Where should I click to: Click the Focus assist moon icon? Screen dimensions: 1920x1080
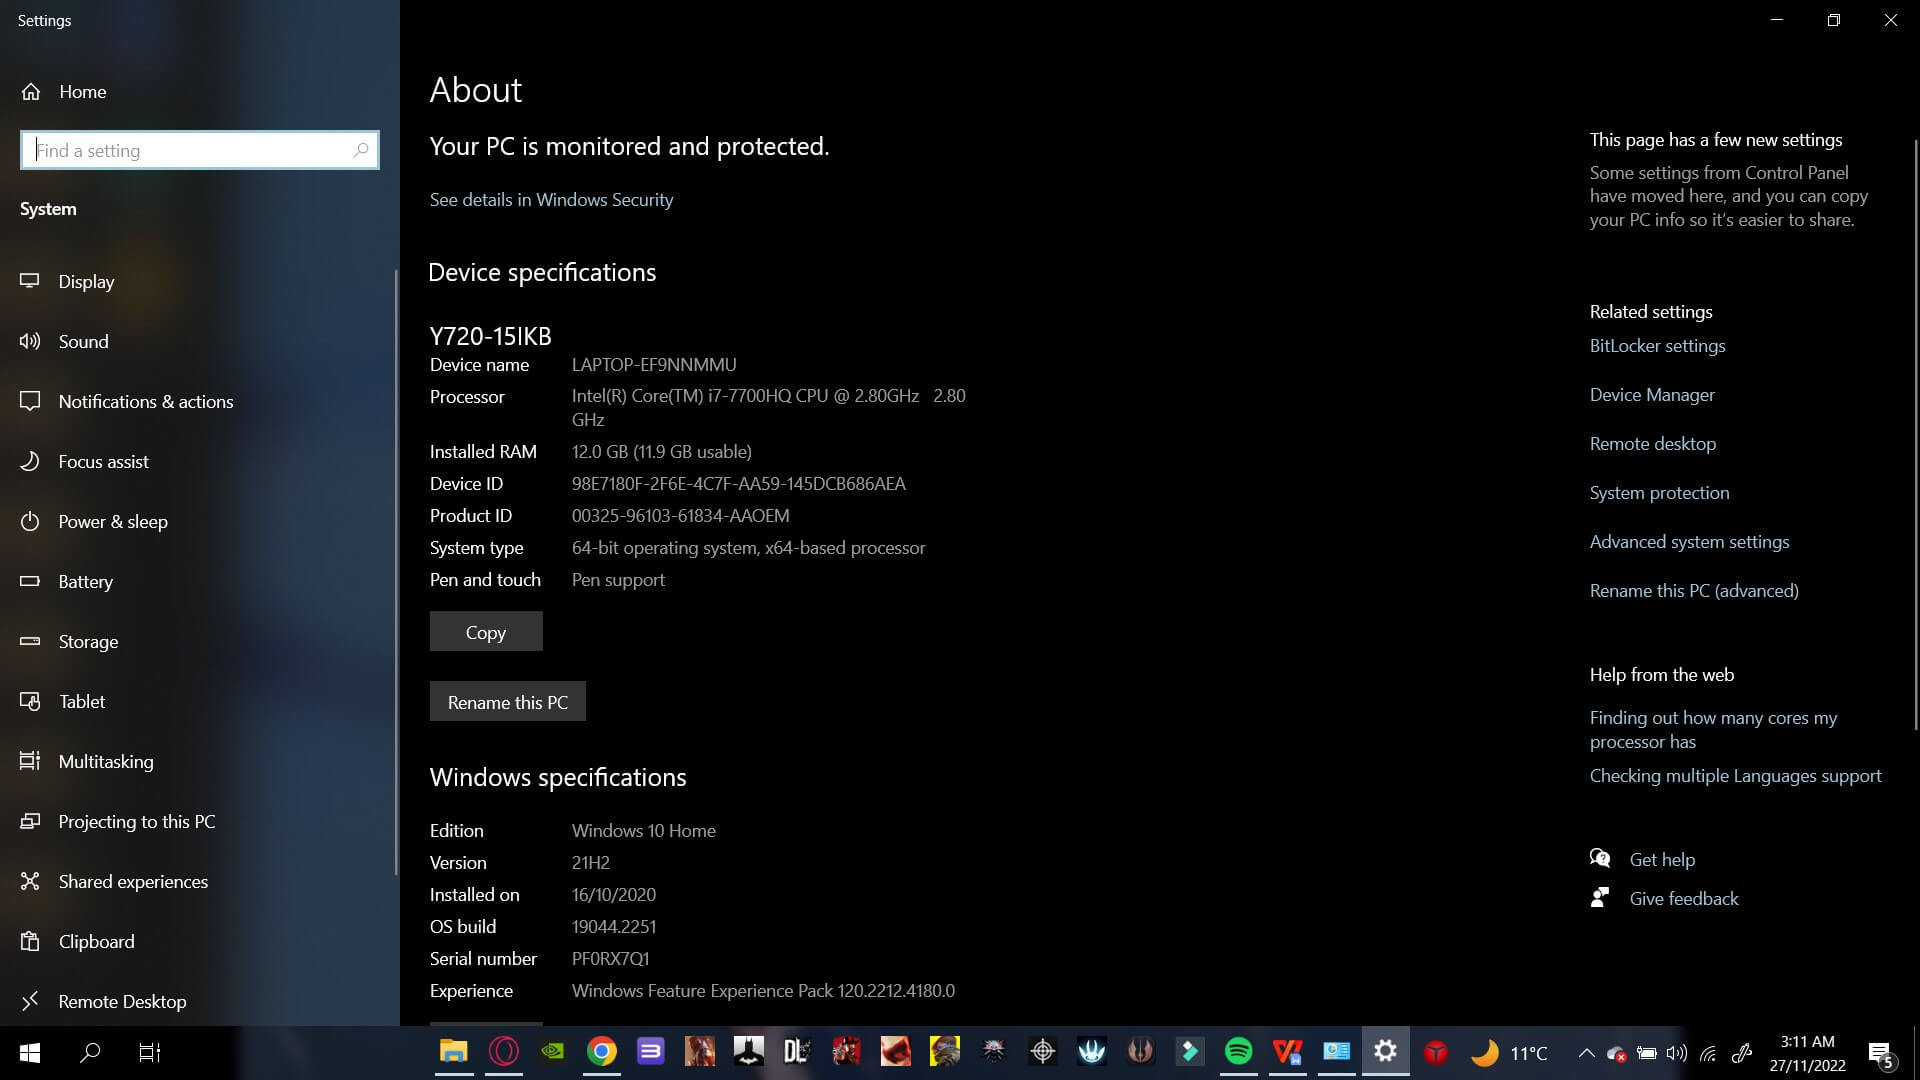click(x=30, y=461)
